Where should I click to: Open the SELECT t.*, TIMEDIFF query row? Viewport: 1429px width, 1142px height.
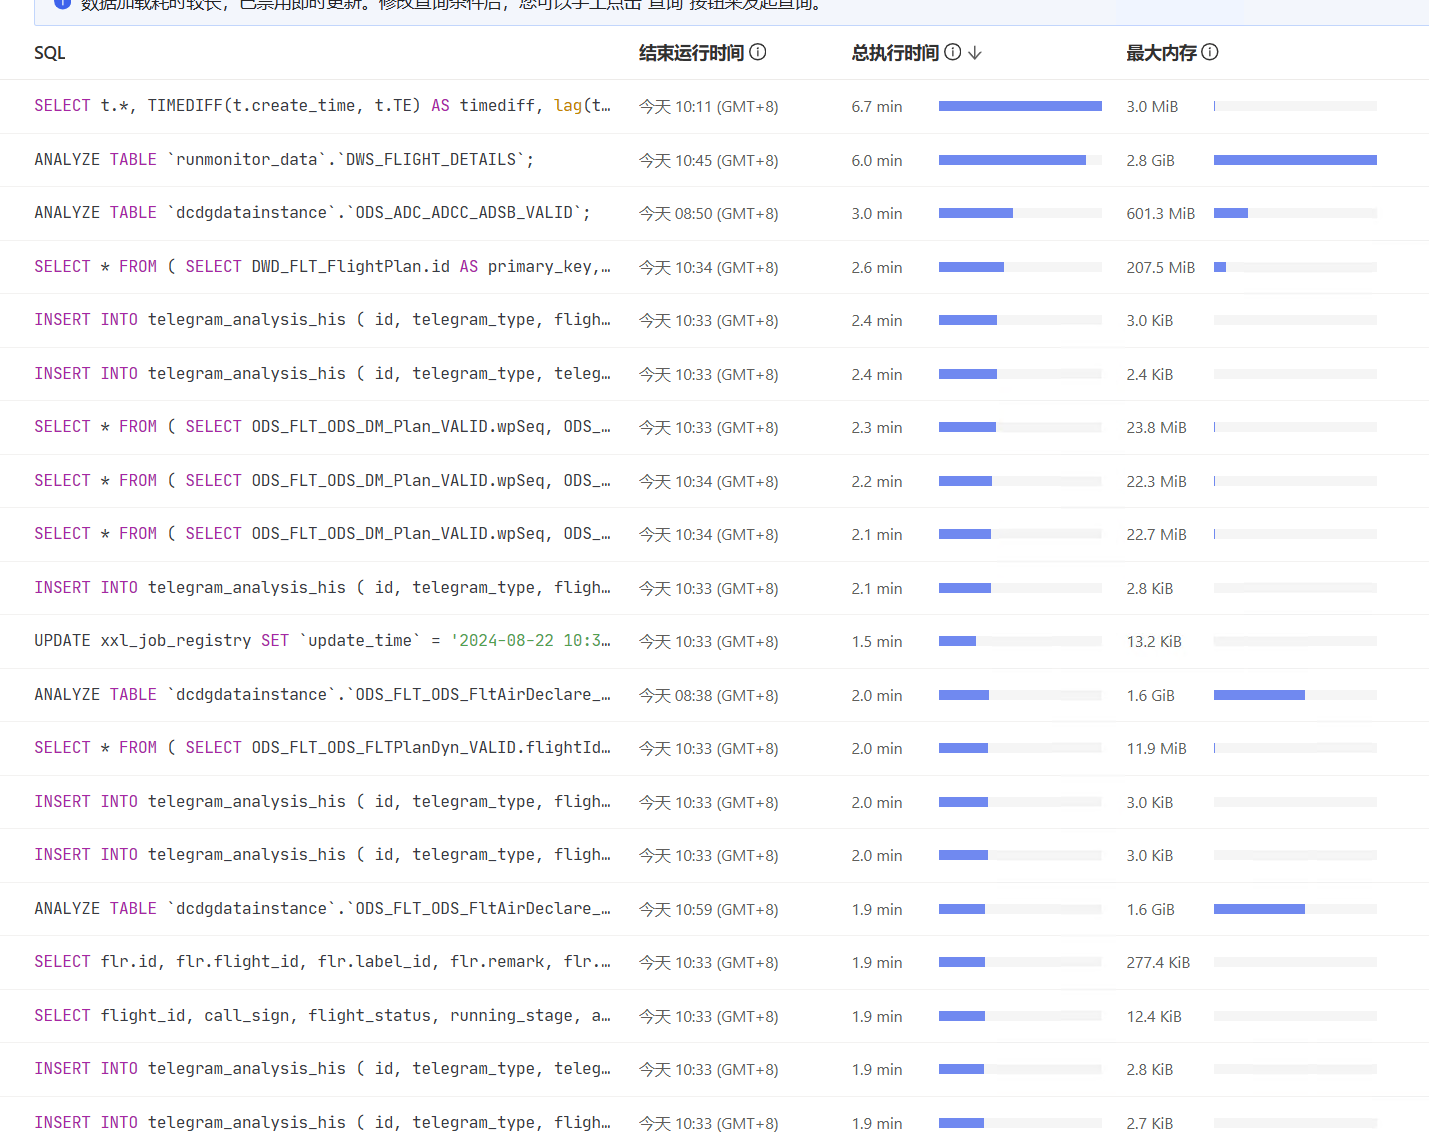[321, 106]
